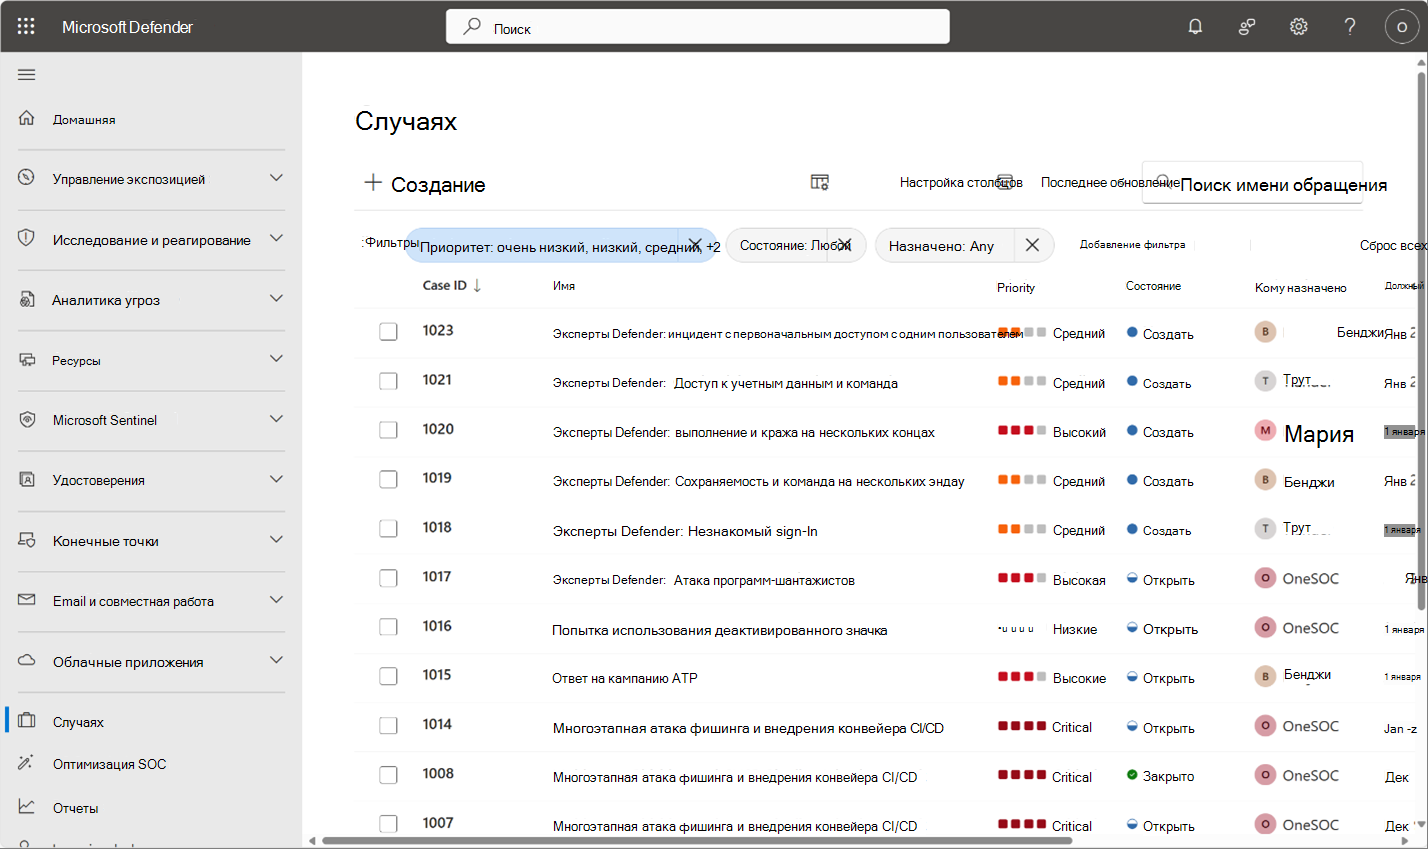The image size is (1428, 849).
Task: Select the checkbox for case 1021
Action: [388, 381]
